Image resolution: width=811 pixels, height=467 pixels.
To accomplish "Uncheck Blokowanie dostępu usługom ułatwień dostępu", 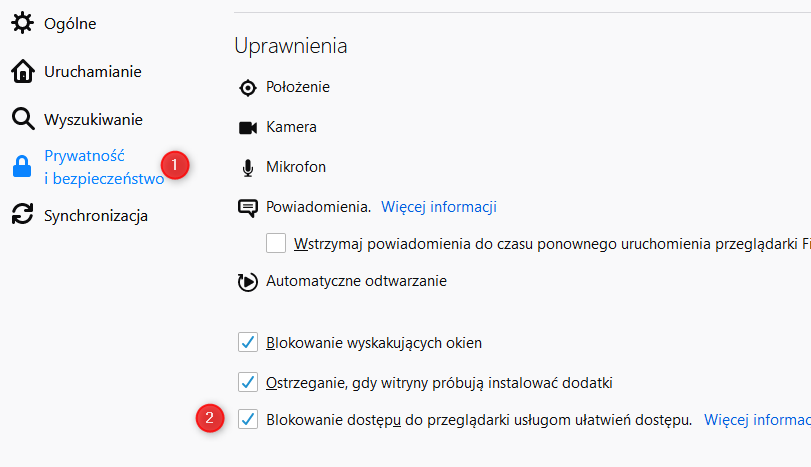I will [x=248, y=419].
